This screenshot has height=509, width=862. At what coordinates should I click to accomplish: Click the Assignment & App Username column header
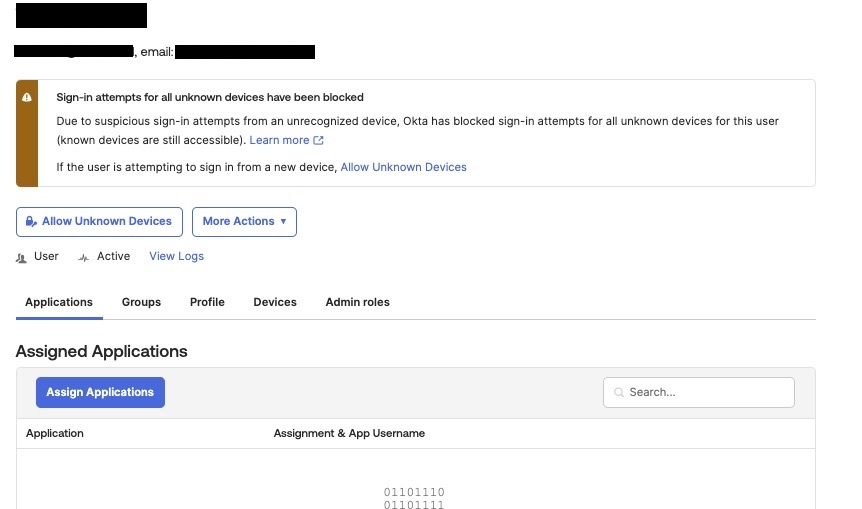click(x=349, y=433)
